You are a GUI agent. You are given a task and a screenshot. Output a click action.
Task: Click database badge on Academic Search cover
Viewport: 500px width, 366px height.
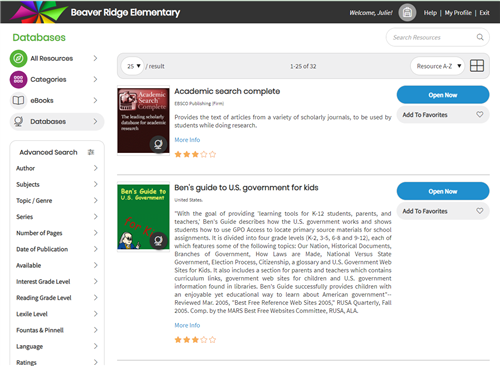tap(158, 144)
